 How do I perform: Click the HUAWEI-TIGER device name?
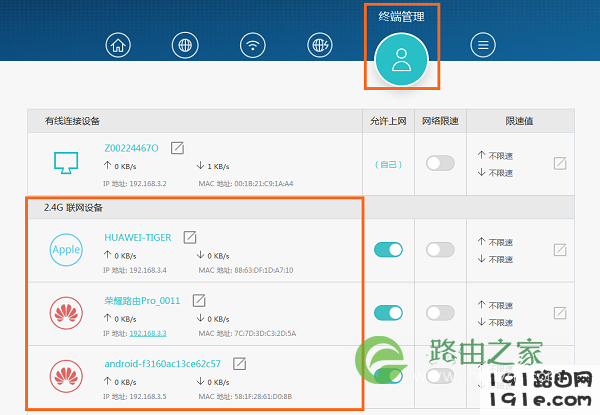click(x=138, y=237)
